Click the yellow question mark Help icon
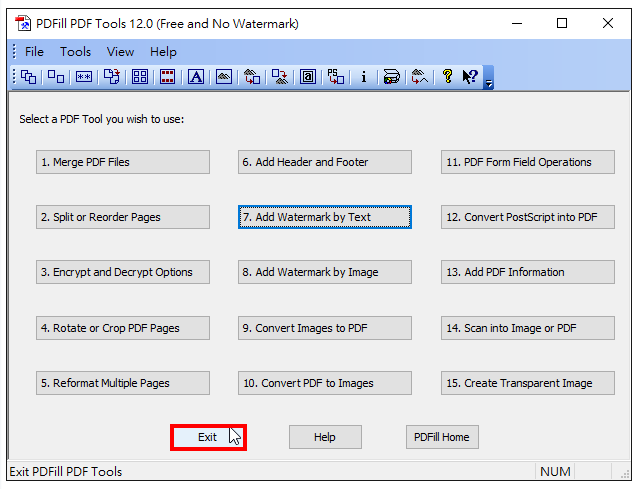This screenshot has width=641, height=489. coord(448,76)
